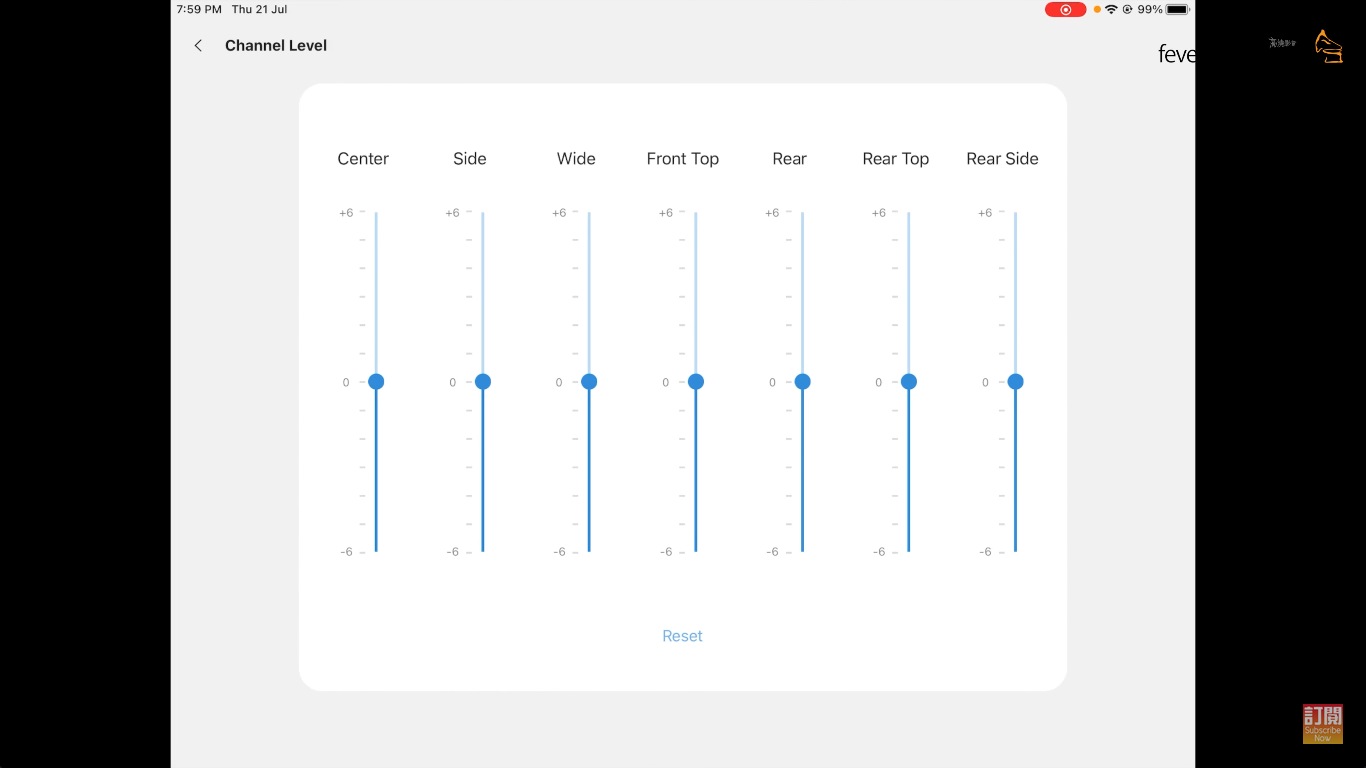This screenshot has height=768, width=1366.
Task: Click the Rear Top slider handle
Action: coord(909,381)
